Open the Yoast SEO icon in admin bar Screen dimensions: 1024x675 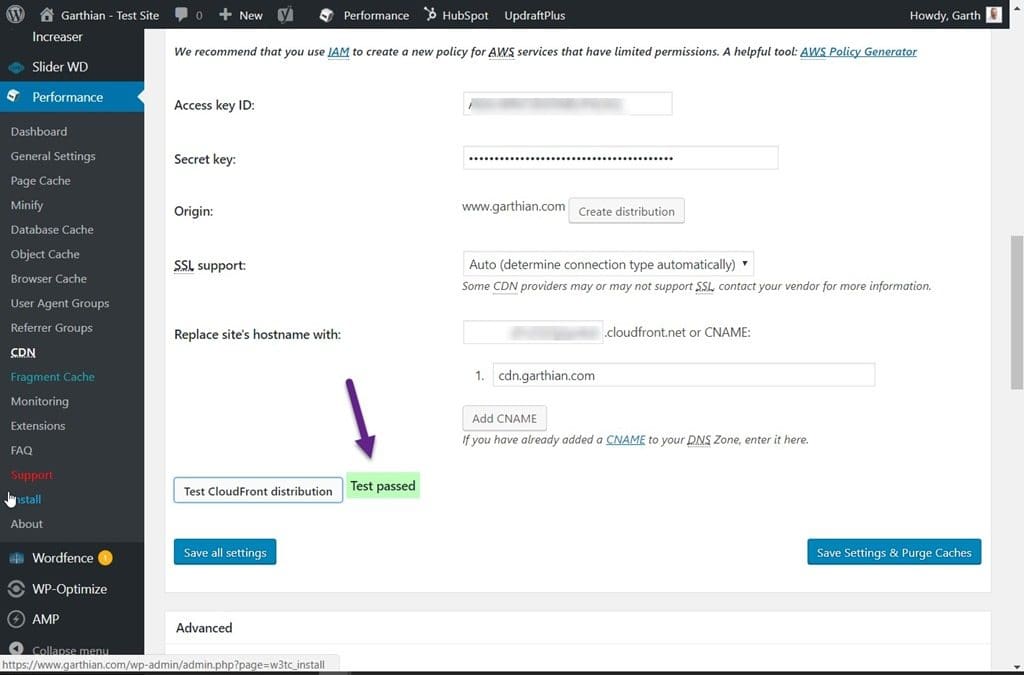[x=285, y=15]
